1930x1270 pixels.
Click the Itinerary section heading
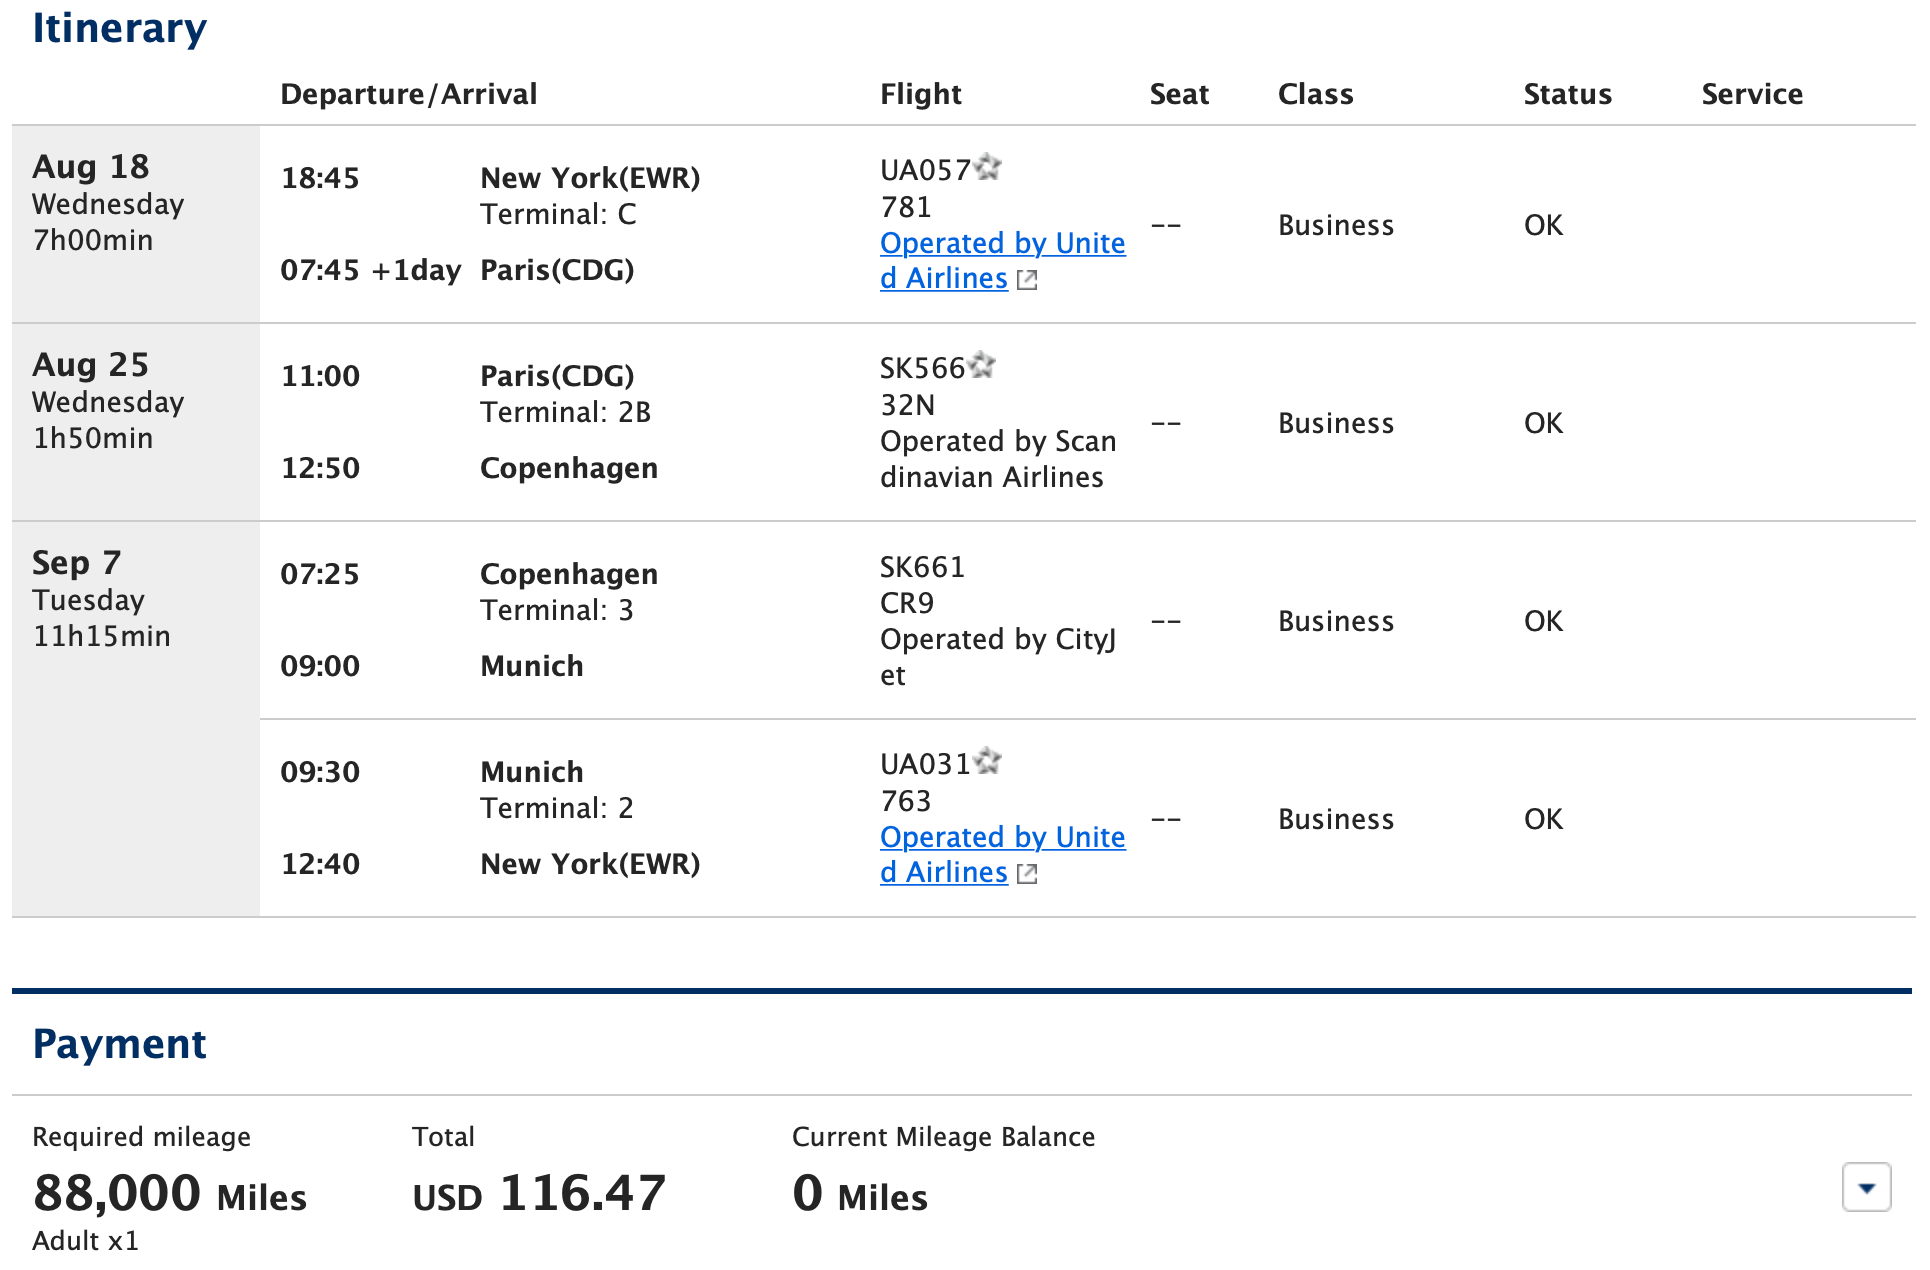coord(120,28)
